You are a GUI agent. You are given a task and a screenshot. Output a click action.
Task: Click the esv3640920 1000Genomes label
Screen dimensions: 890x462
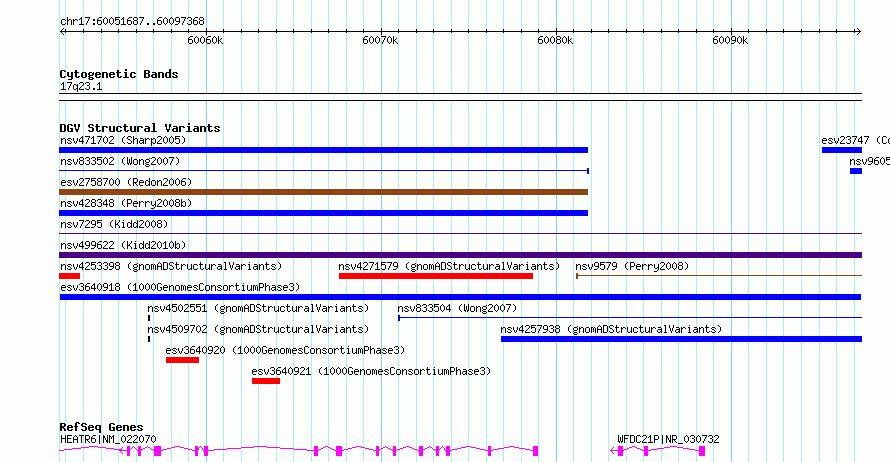coord(285,350)
